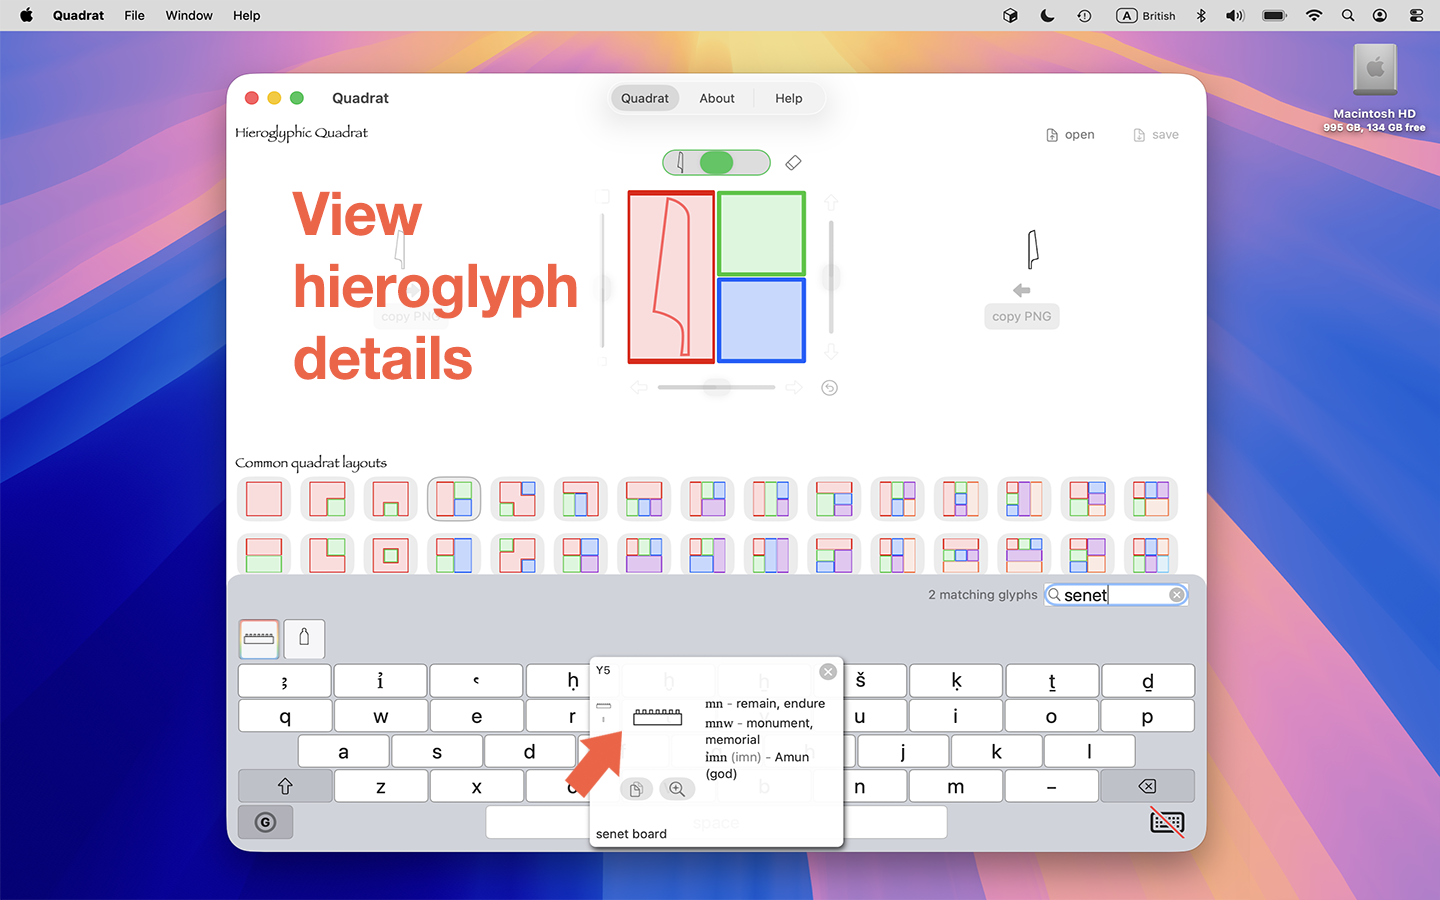Switch to the Help tab
The width and height of the screenshot is (1440, 900).
pos(788,98)
